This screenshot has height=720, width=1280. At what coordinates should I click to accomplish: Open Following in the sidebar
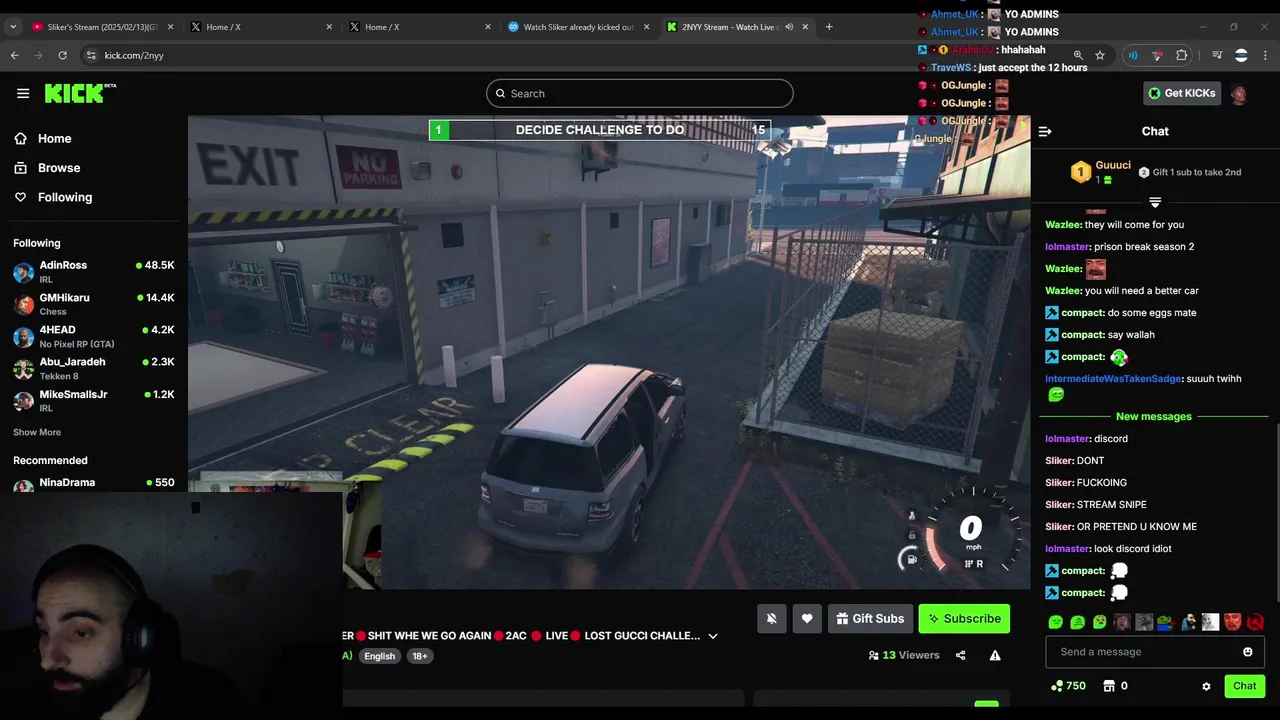pos(52,197)
